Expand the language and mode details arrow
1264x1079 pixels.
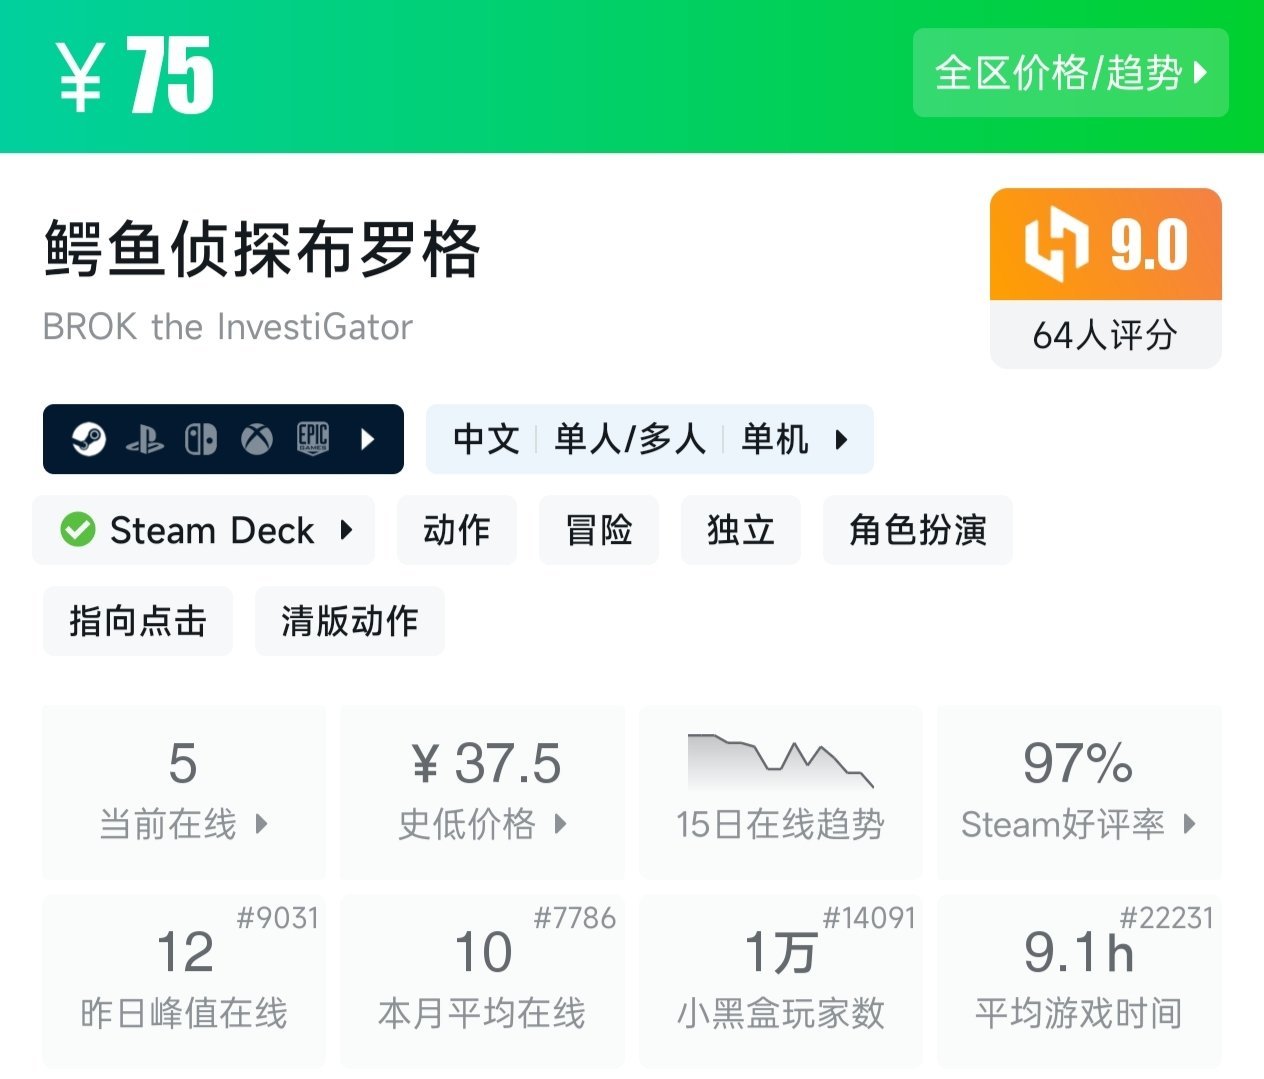pos(841,439)
